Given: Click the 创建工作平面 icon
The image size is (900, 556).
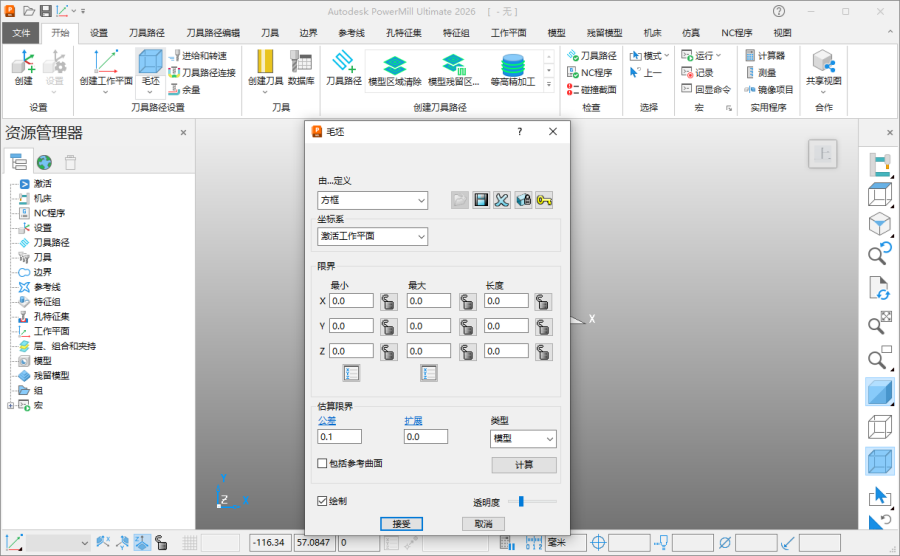Looking at the screenshot, I should pos(106,67).
